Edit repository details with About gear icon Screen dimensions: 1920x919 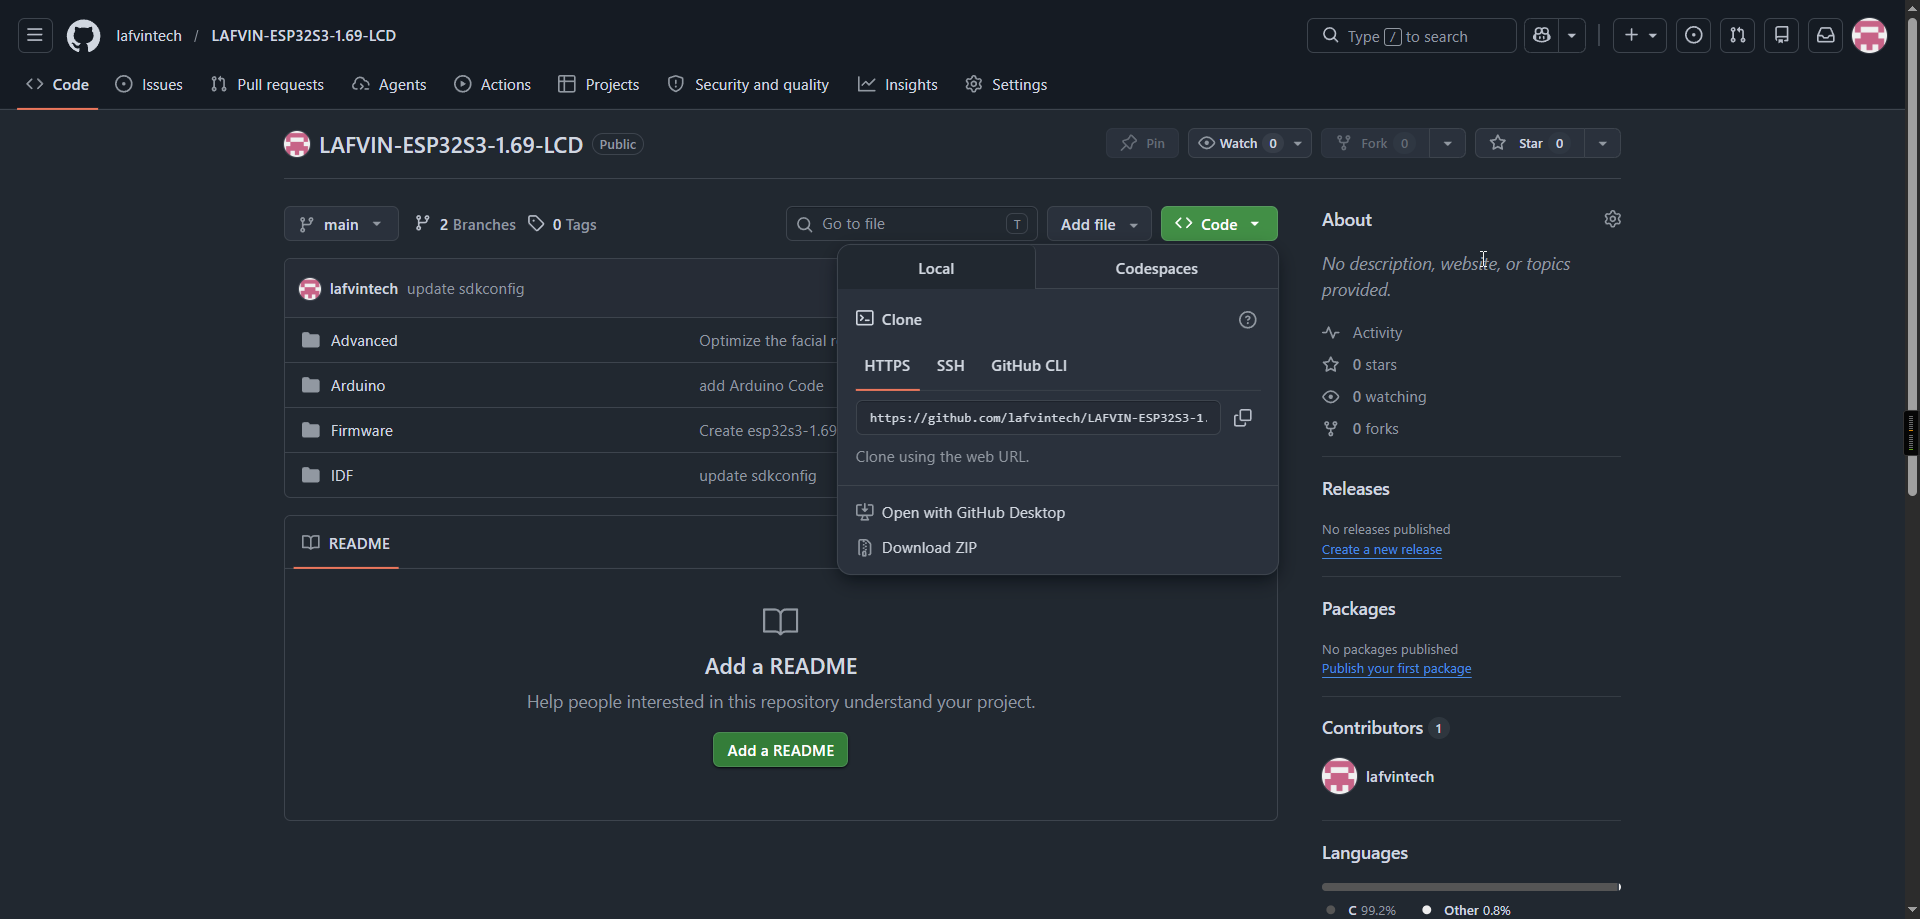(x=1612, y=219)
